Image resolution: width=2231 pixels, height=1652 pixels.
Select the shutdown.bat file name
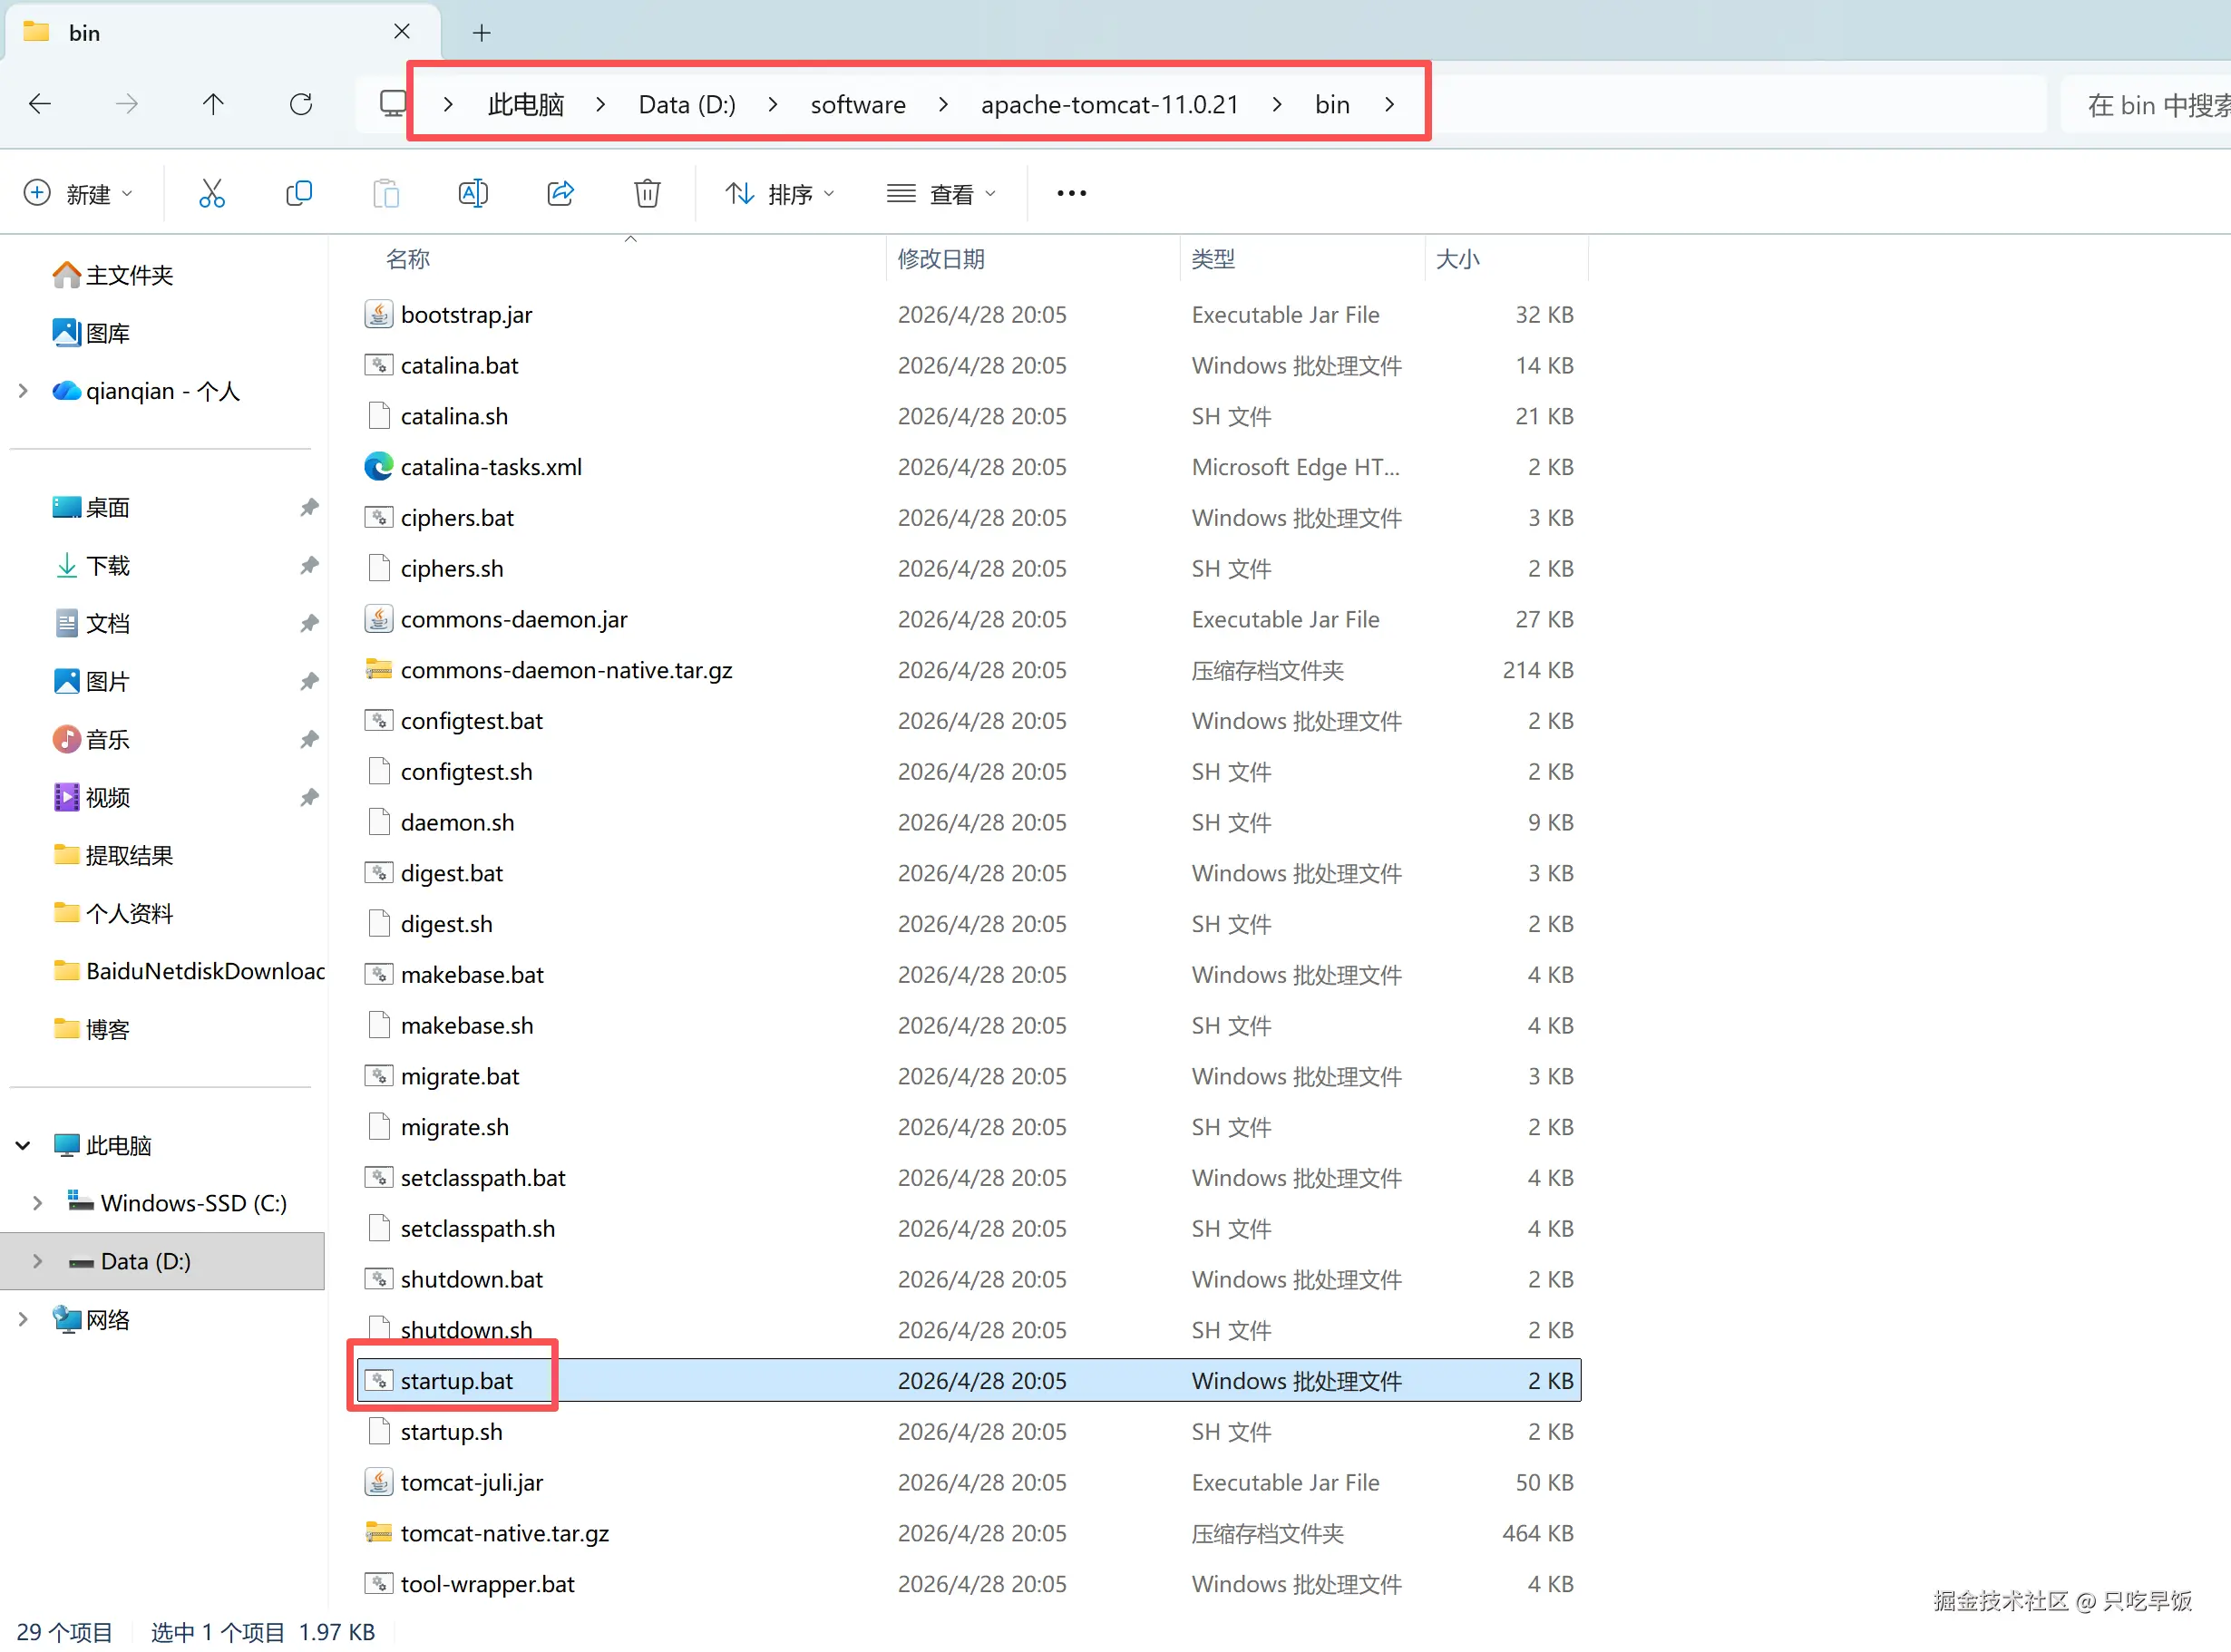click(472, 1280)
